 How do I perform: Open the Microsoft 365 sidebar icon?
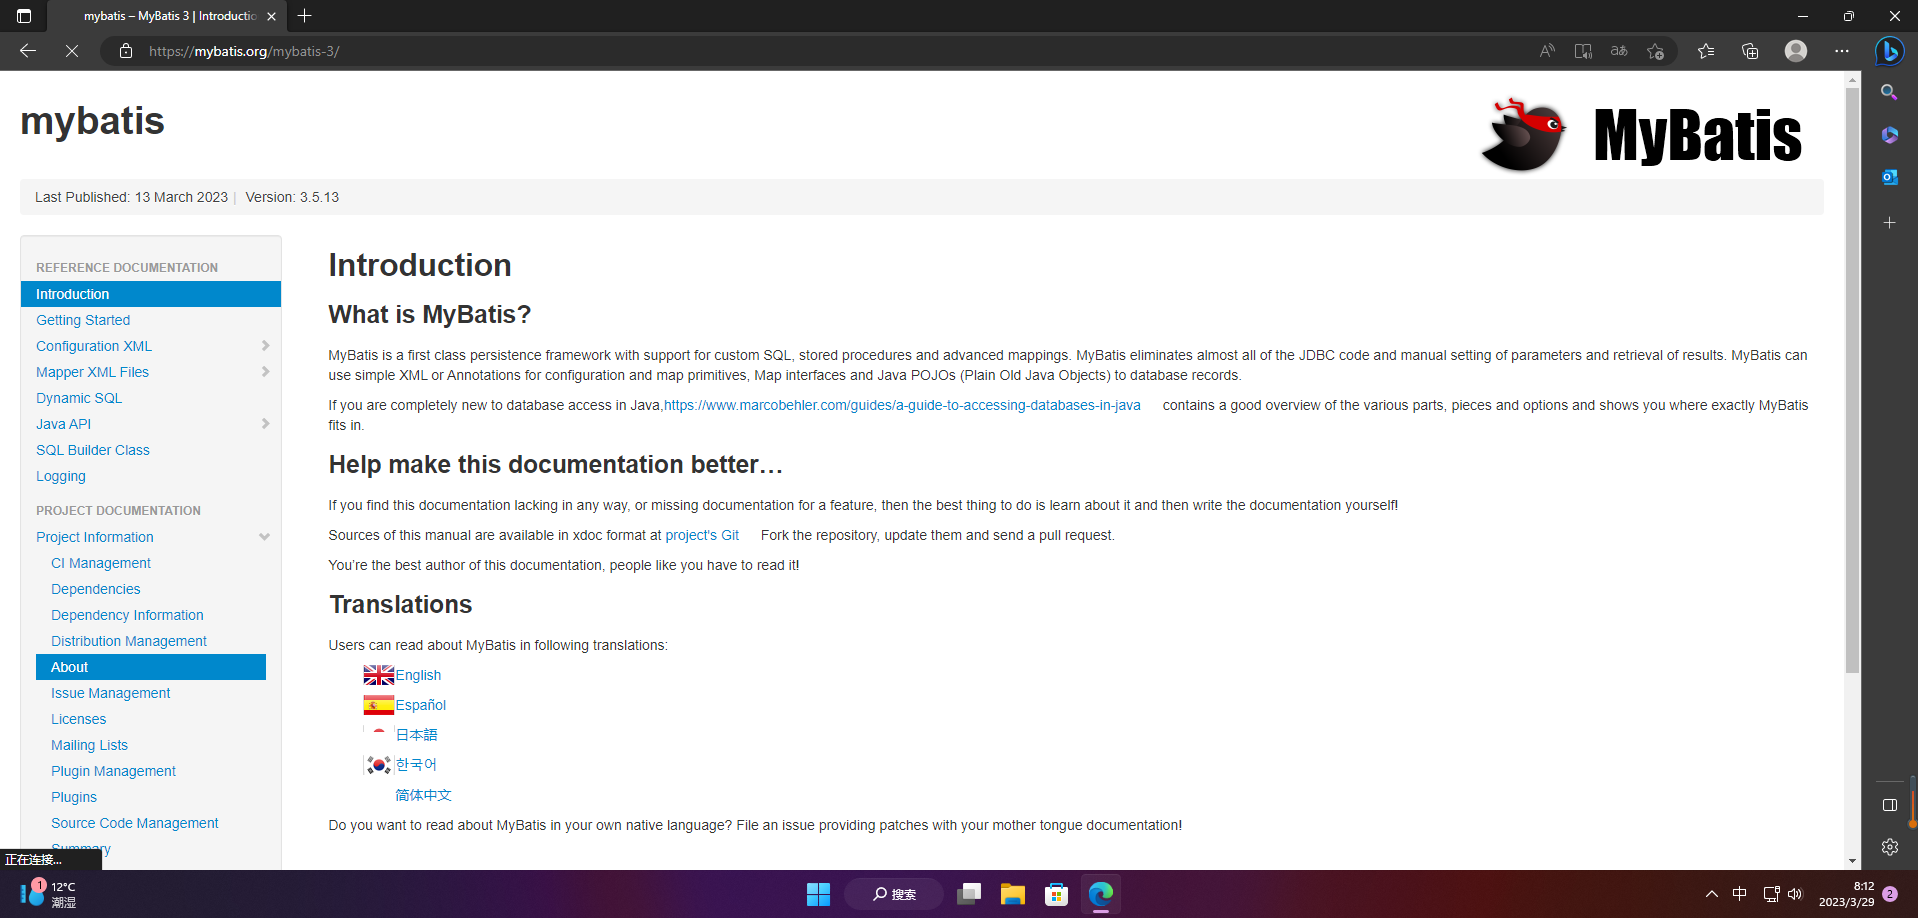[x=1889, y=135]
